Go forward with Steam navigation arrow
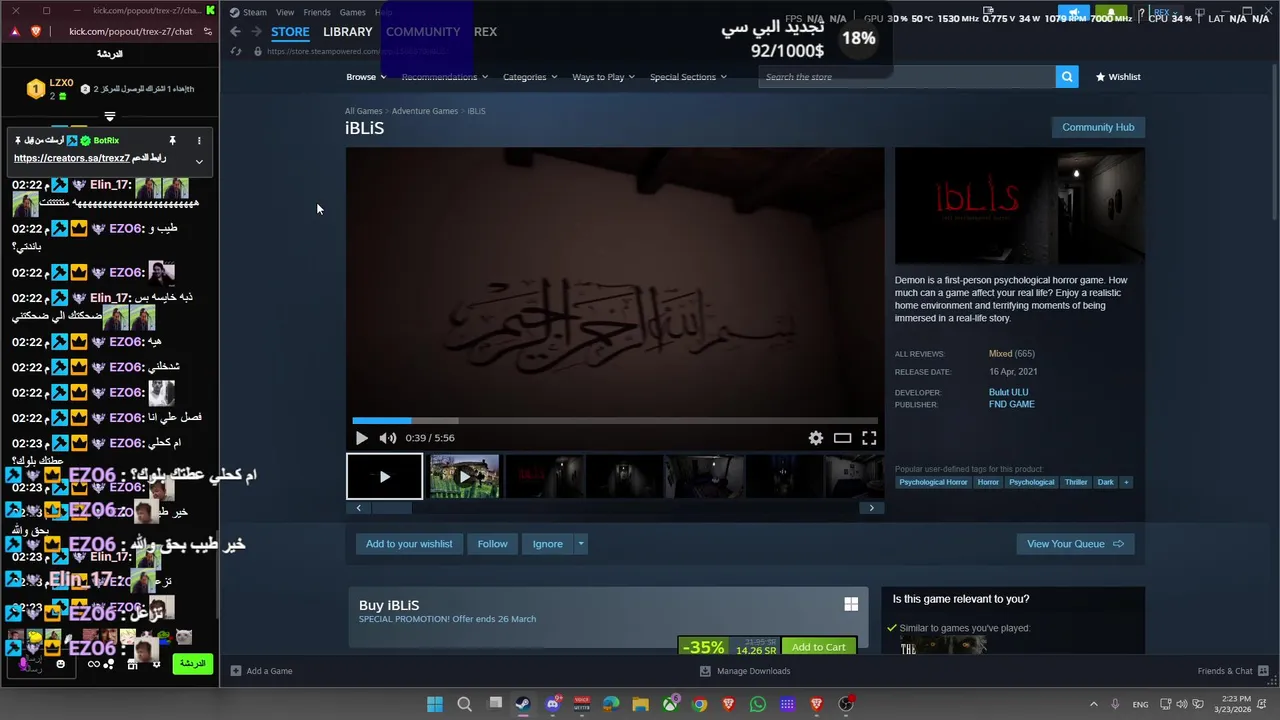Image resolution: width=1280 pixels, height=720 pixels. coord(257,32)
